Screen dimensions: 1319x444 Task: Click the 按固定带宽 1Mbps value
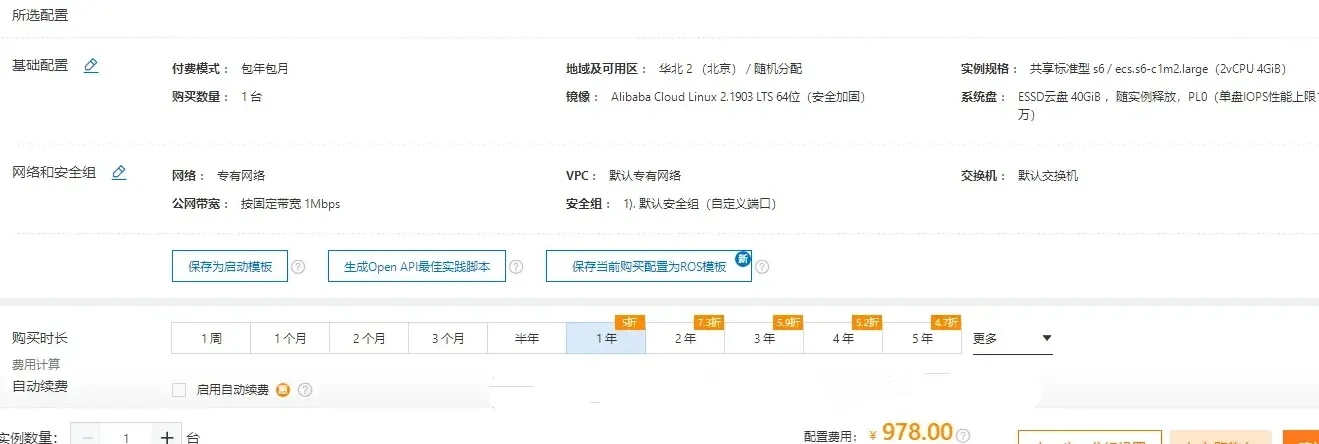point(291,204)
